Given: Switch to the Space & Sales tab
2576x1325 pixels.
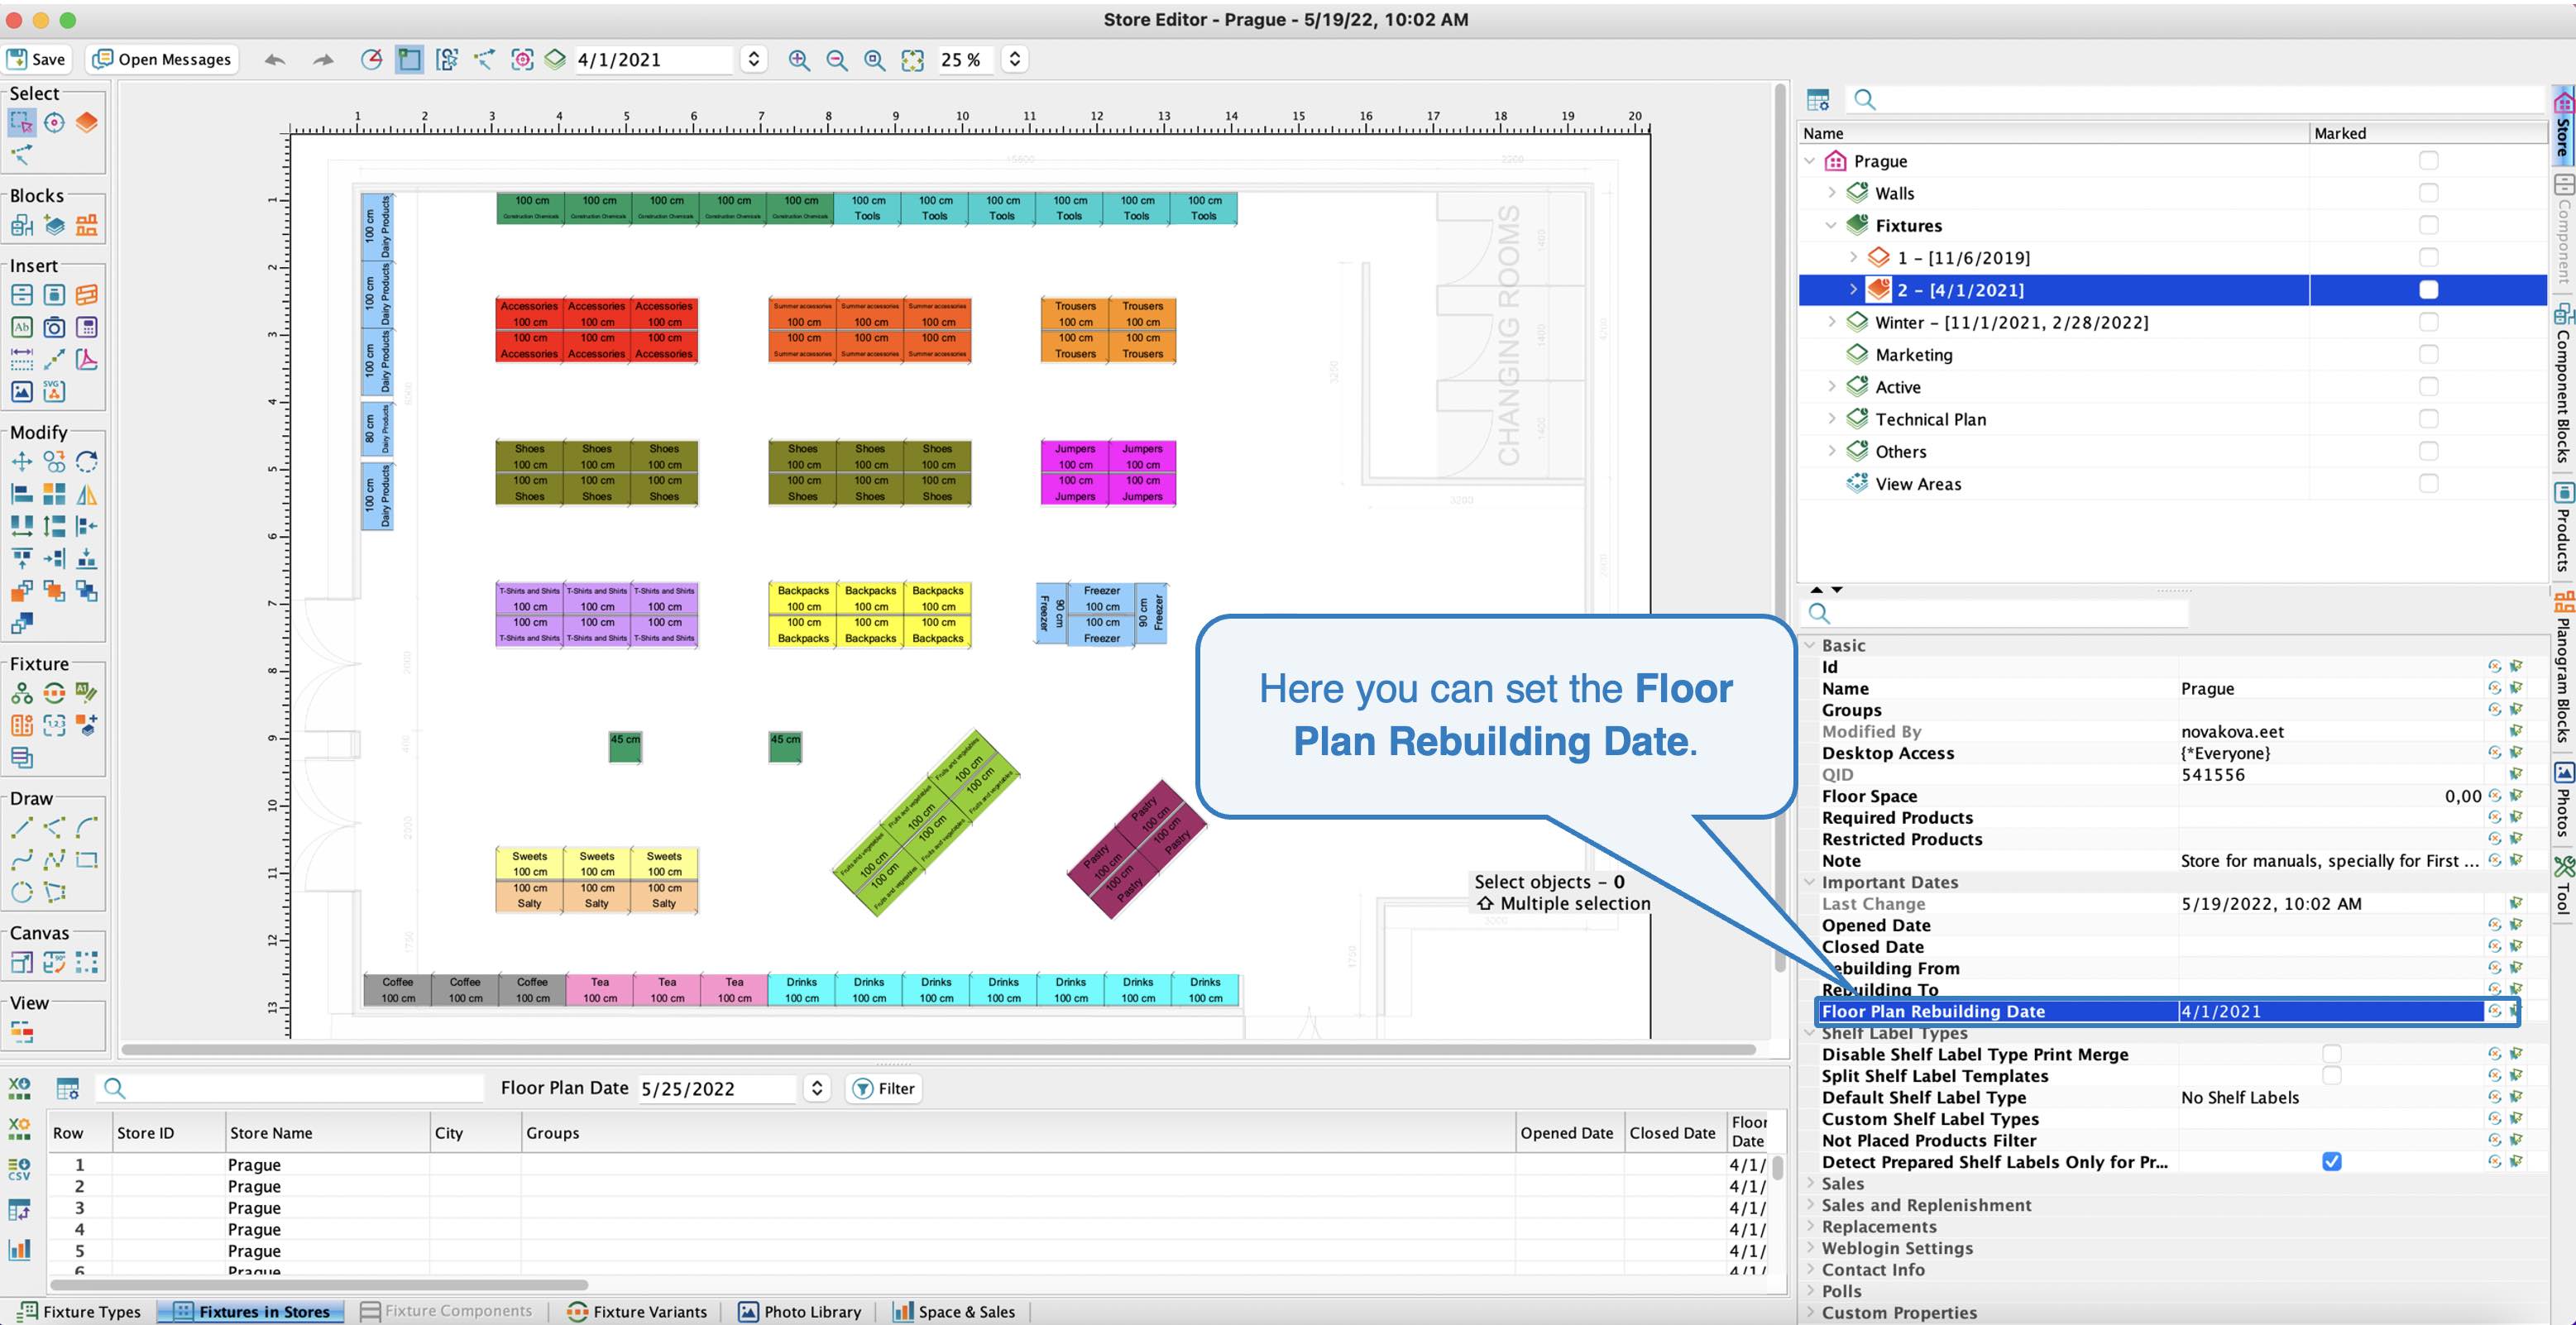Looking at the screenshot, I should (x=954, y=1311).
